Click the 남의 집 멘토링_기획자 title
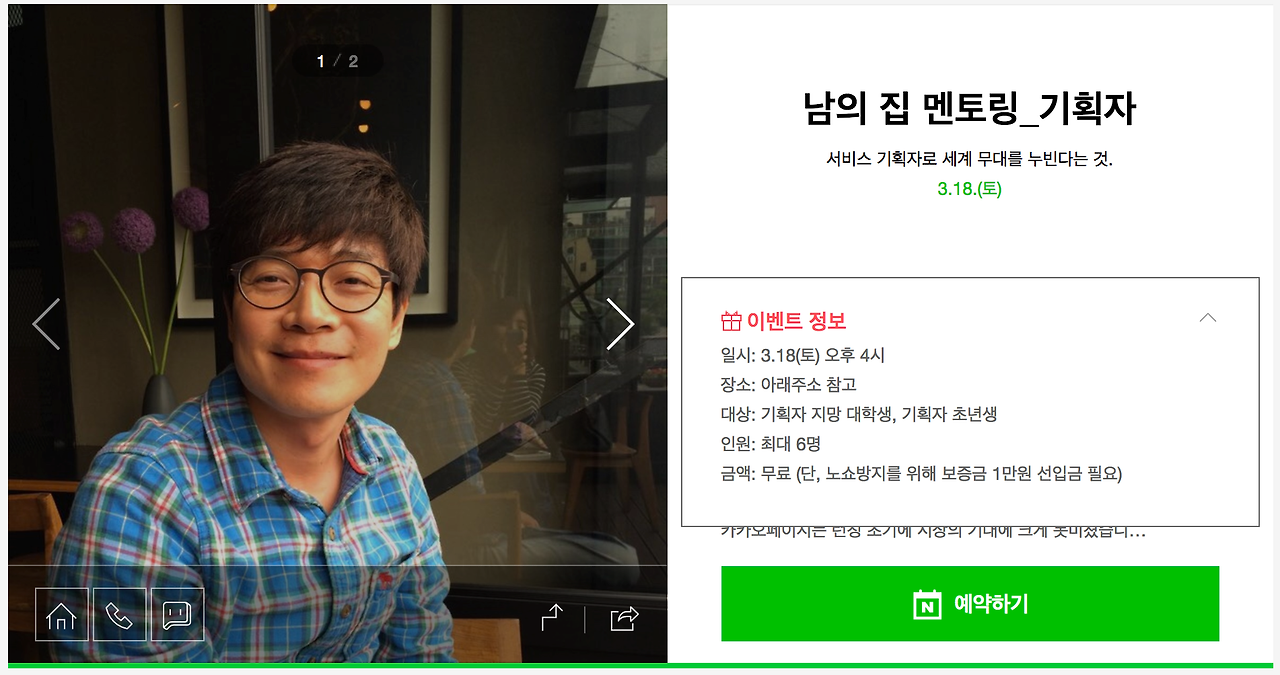 click(970, 108)
